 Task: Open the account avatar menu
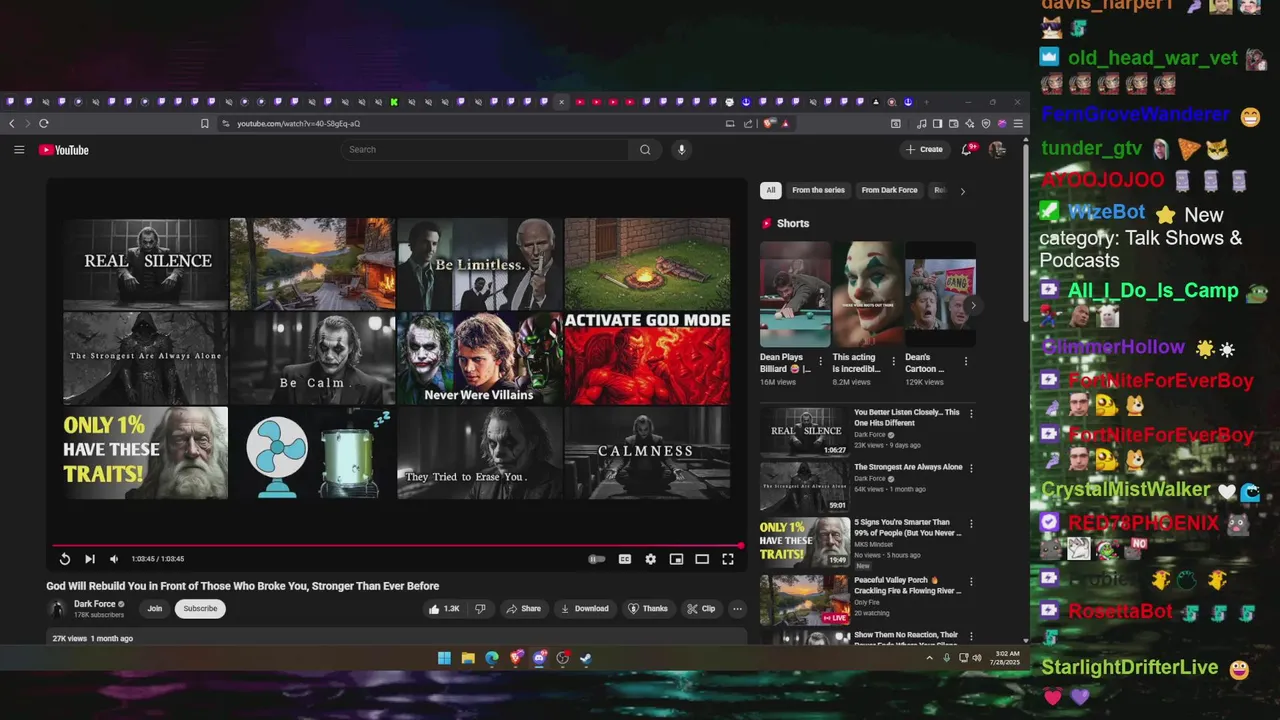point(997,149)
